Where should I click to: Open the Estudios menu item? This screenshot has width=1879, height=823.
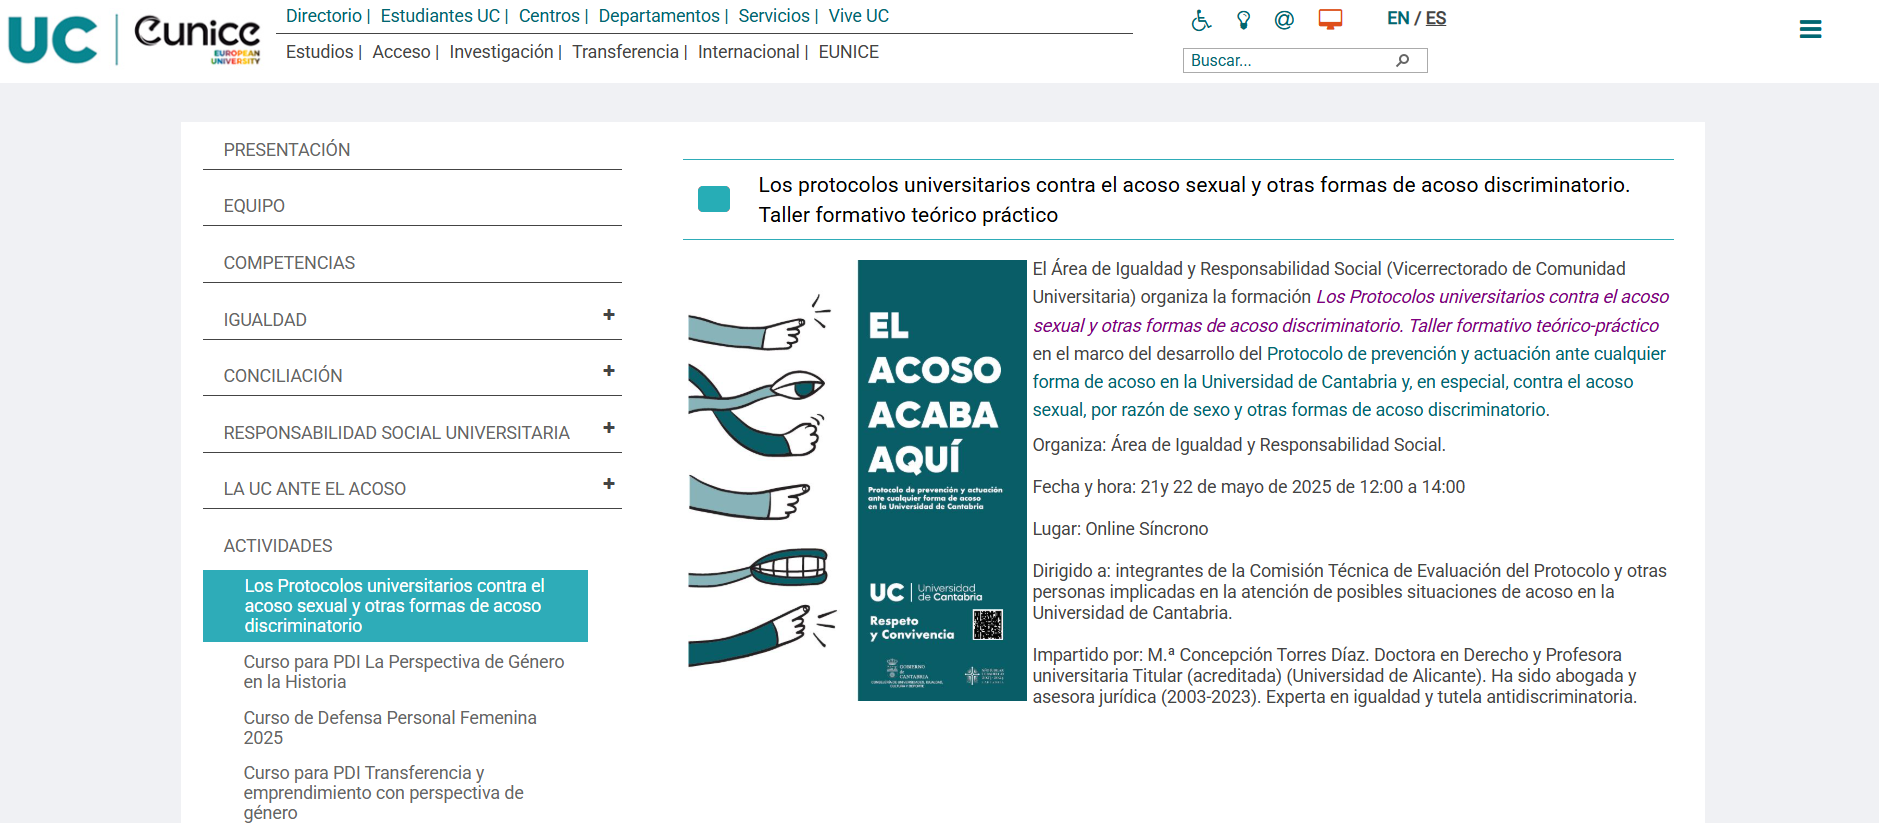(x=319, y=52)
